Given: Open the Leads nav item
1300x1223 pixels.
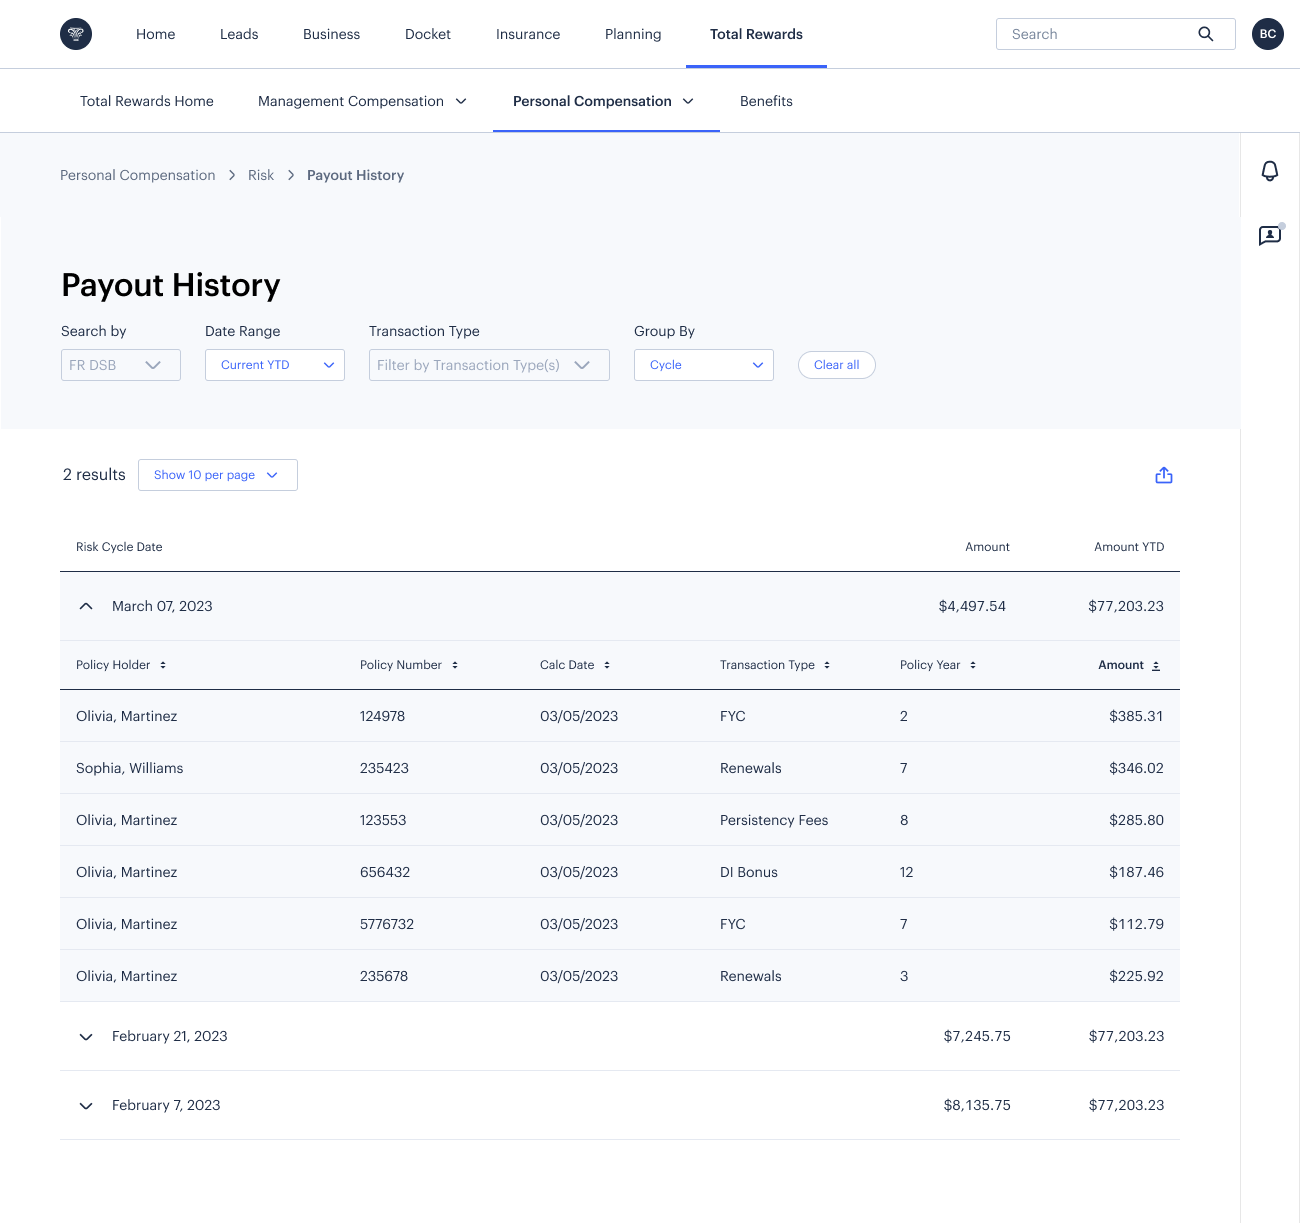Looking at the screenshot, I should [x=239, y=34].
